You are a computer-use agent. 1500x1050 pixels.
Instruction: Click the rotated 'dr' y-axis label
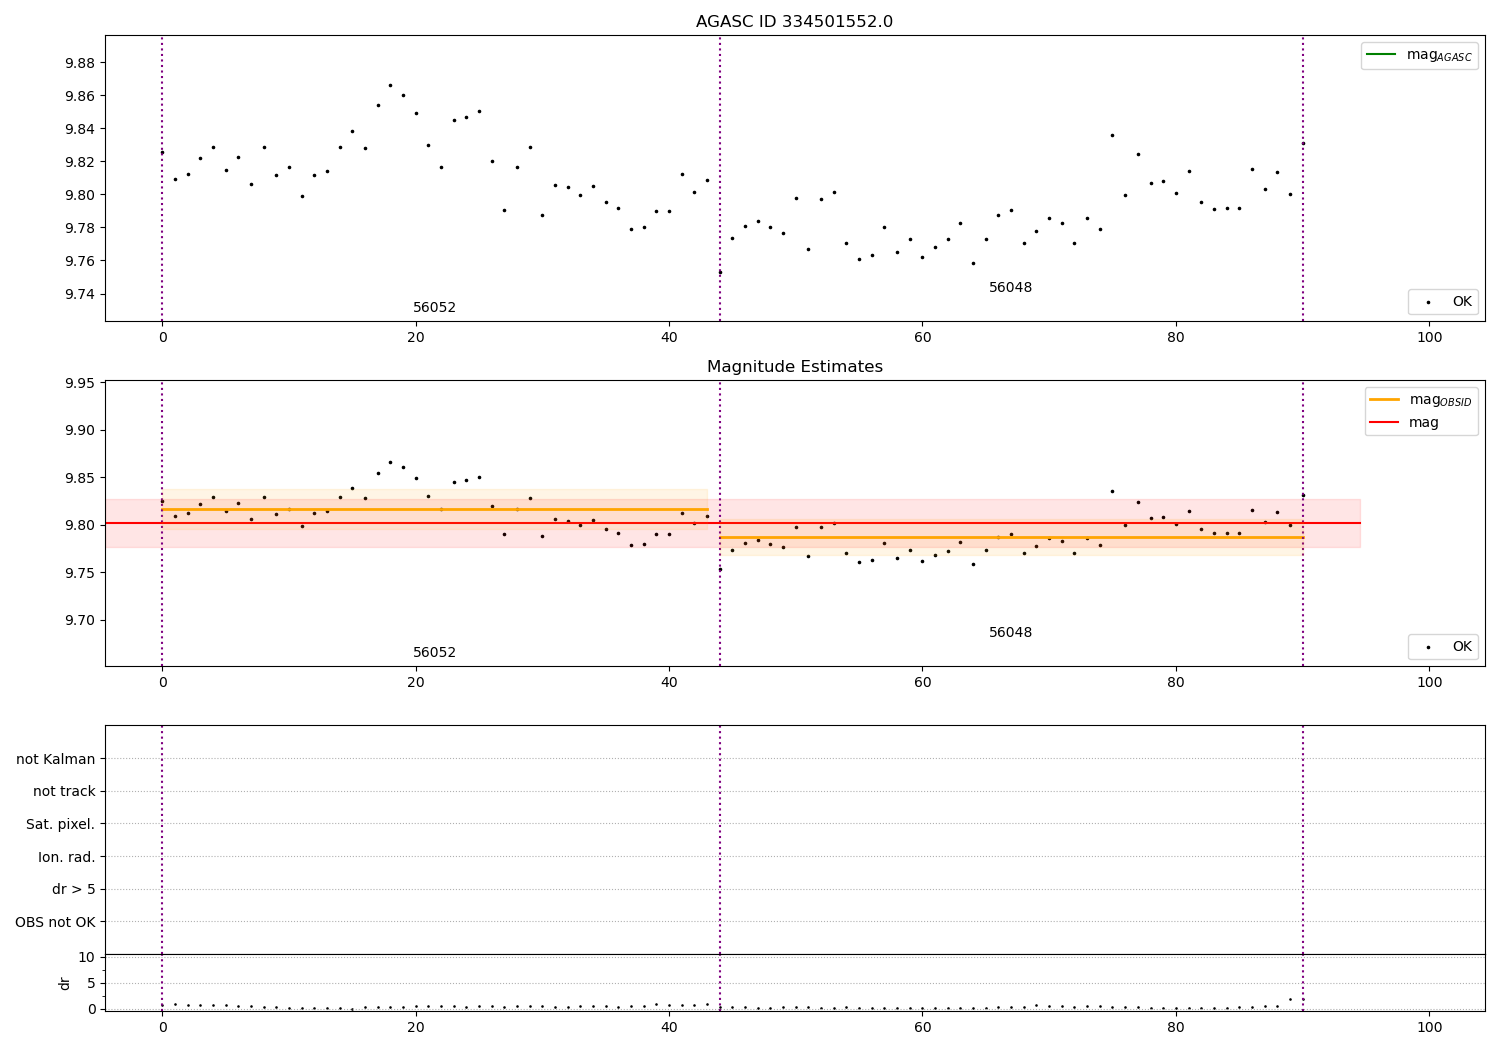click(x=65, y=983)
